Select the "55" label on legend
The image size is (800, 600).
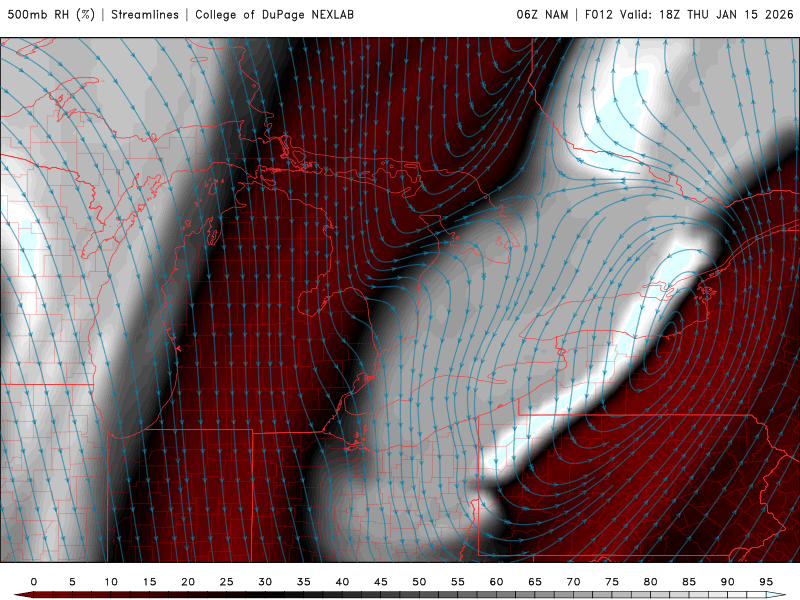click(458, 582)
